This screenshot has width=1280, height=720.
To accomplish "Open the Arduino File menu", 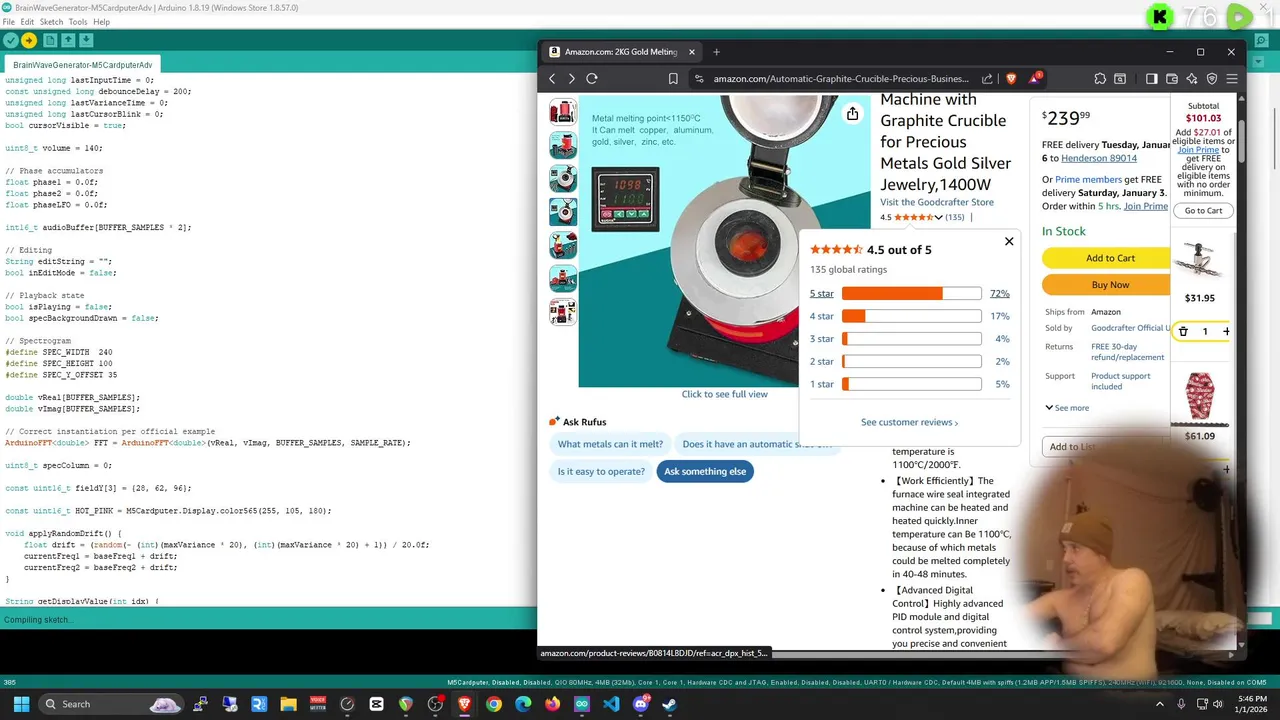I will pos(9,22).
